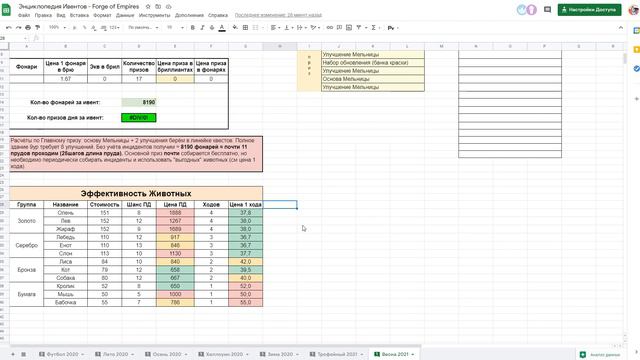Open the Вставка menu

(79, 15)
